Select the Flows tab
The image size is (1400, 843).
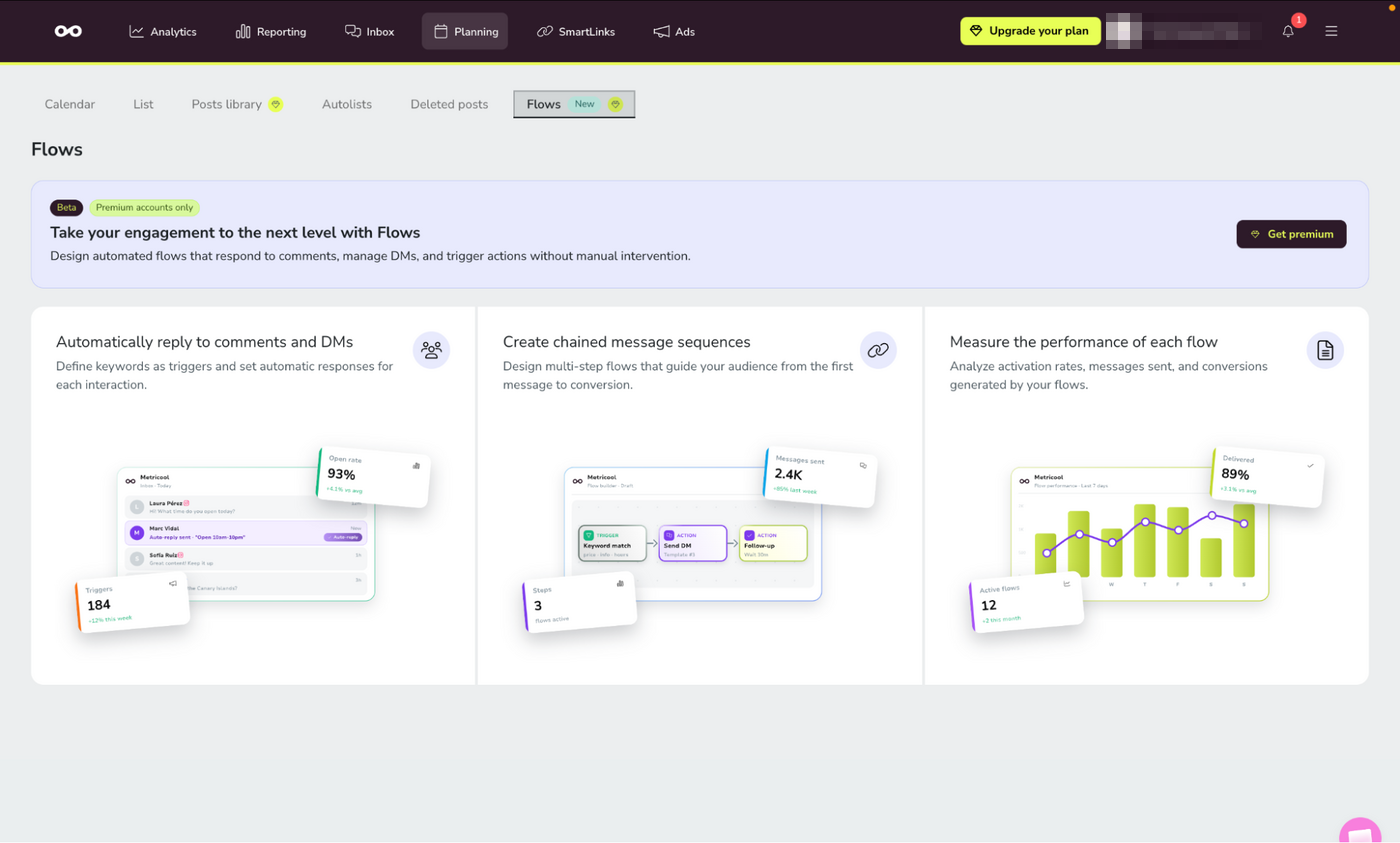coord(574,104)
